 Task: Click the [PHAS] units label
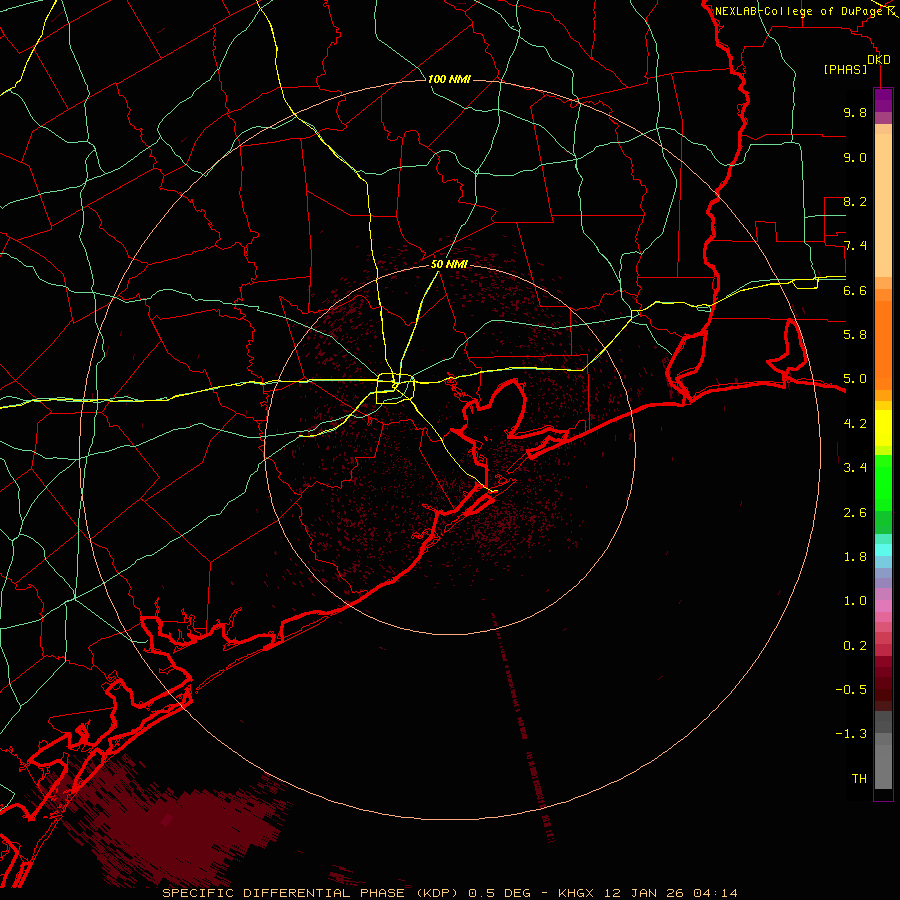tap(845, 70)
